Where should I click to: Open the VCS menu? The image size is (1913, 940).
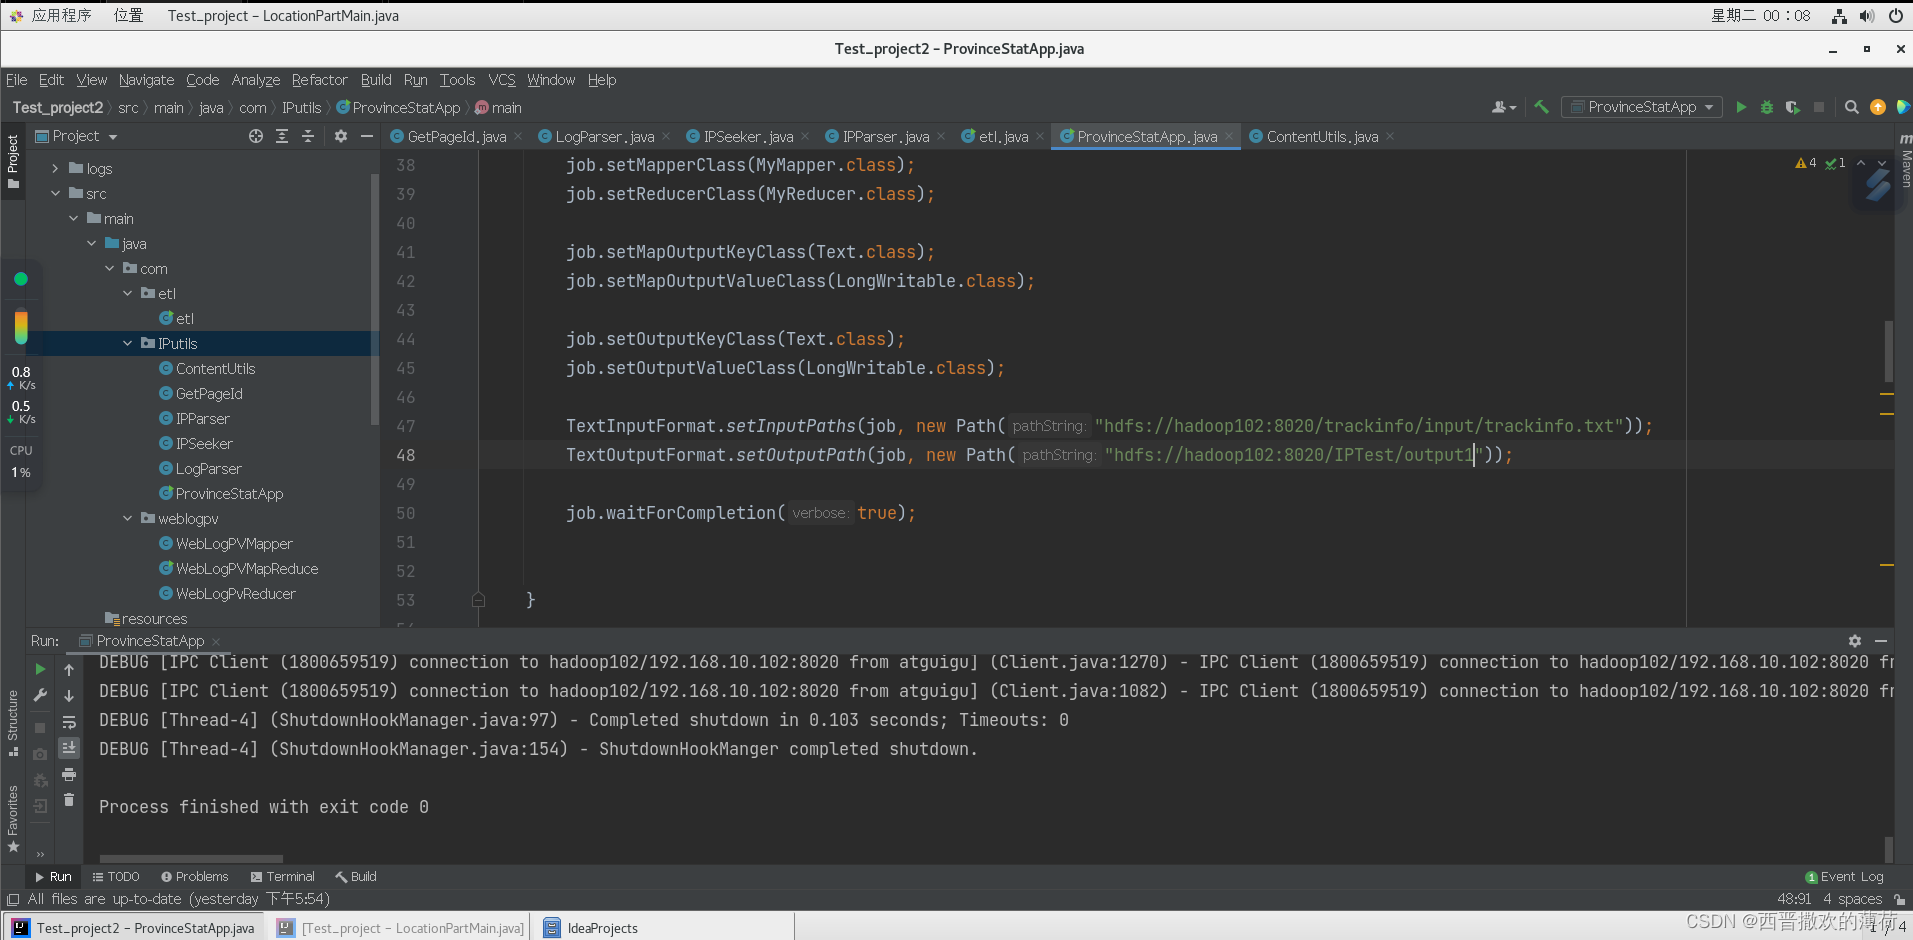(502, 80)
